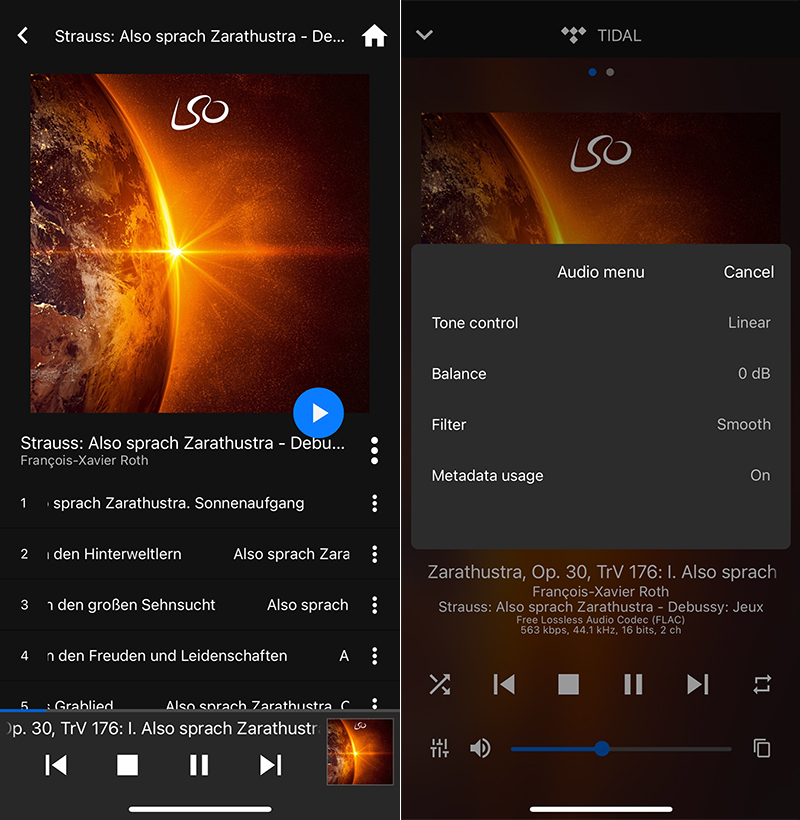Cancel the Audio menu
This screenshot has width=800, height=820.
pyautogui.click(x=748, y=272)
